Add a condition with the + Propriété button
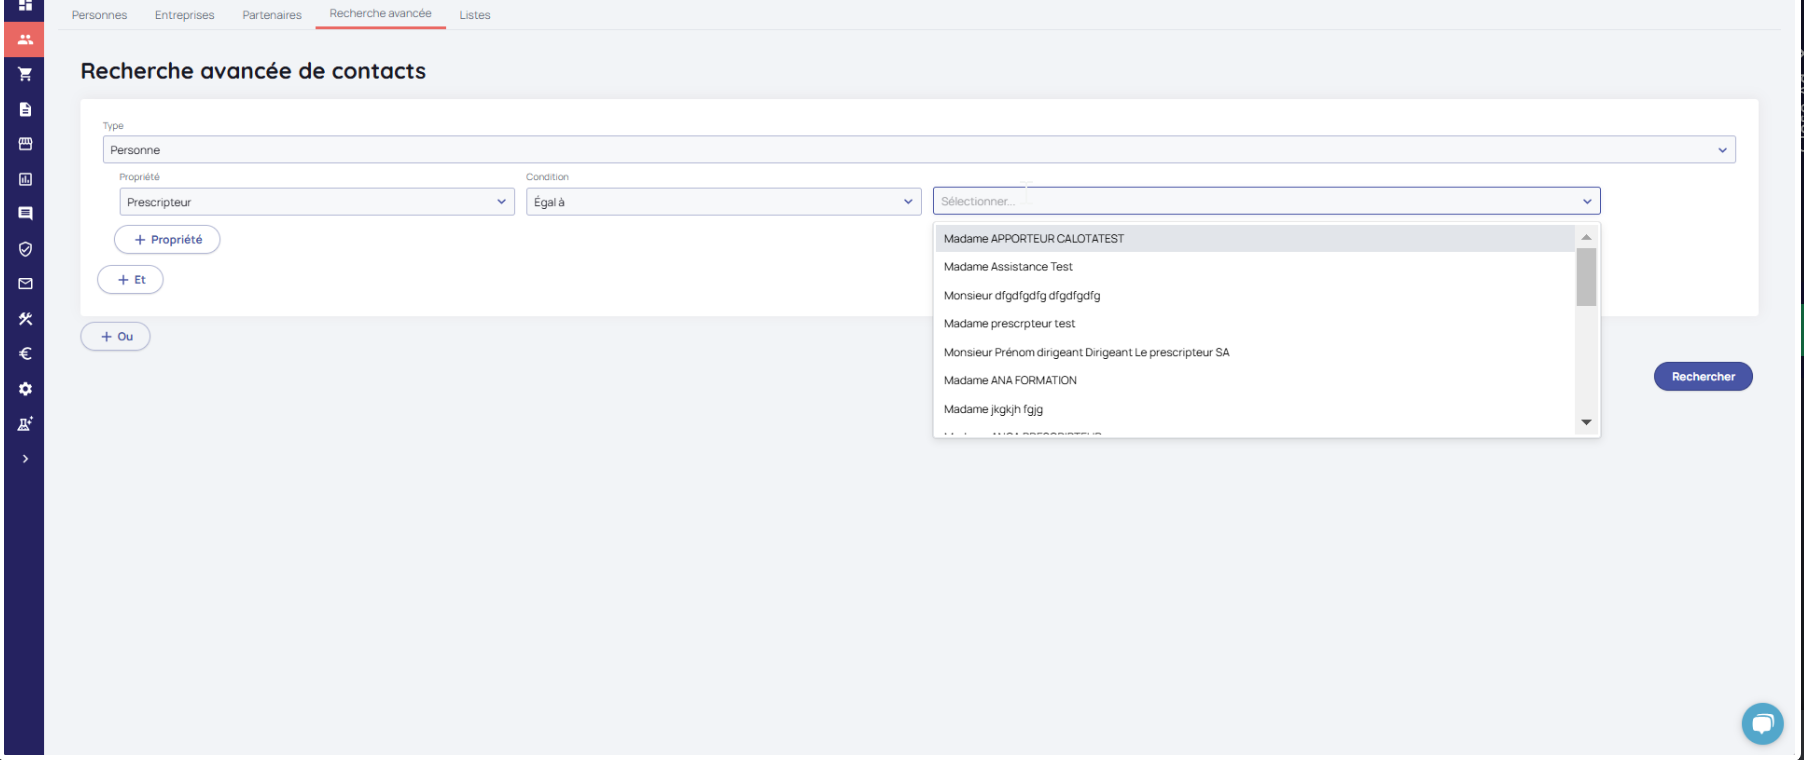 (167, 240)
